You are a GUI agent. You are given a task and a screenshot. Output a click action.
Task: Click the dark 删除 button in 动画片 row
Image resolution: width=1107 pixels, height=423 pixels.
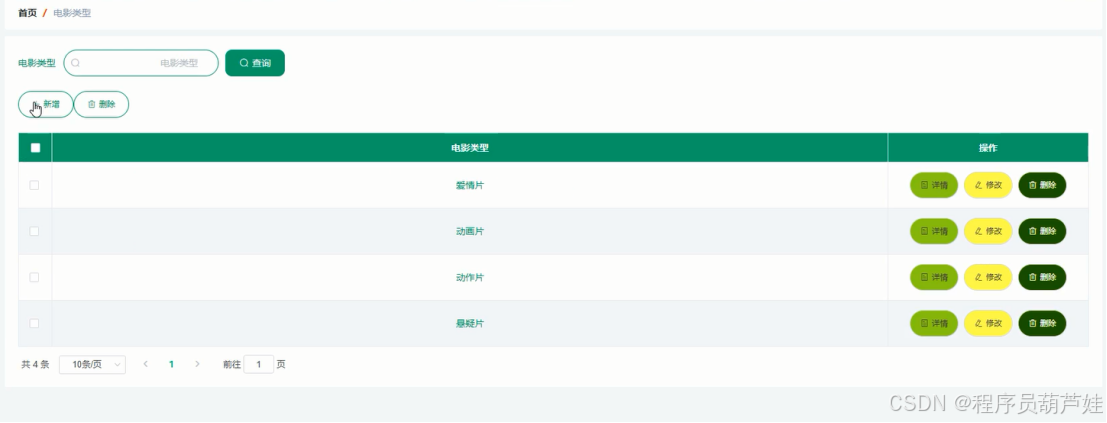[x=1042, y=231]
